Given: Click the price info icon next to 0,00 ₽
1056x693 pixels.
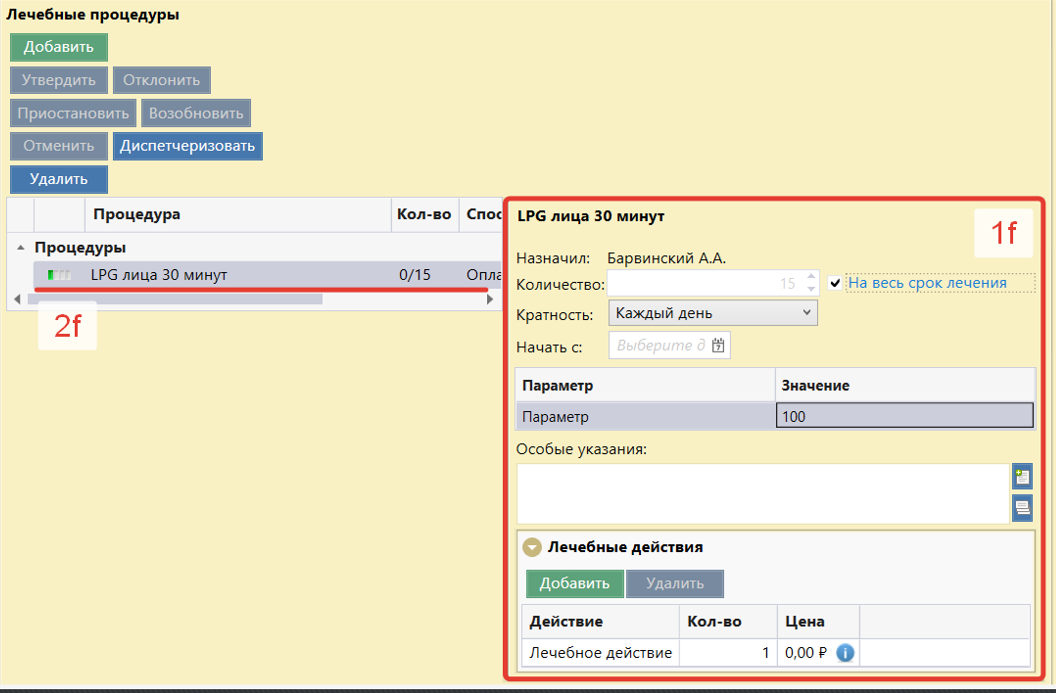Looking at the screenshot, I should pyautogui.click(x=845, y=654).
